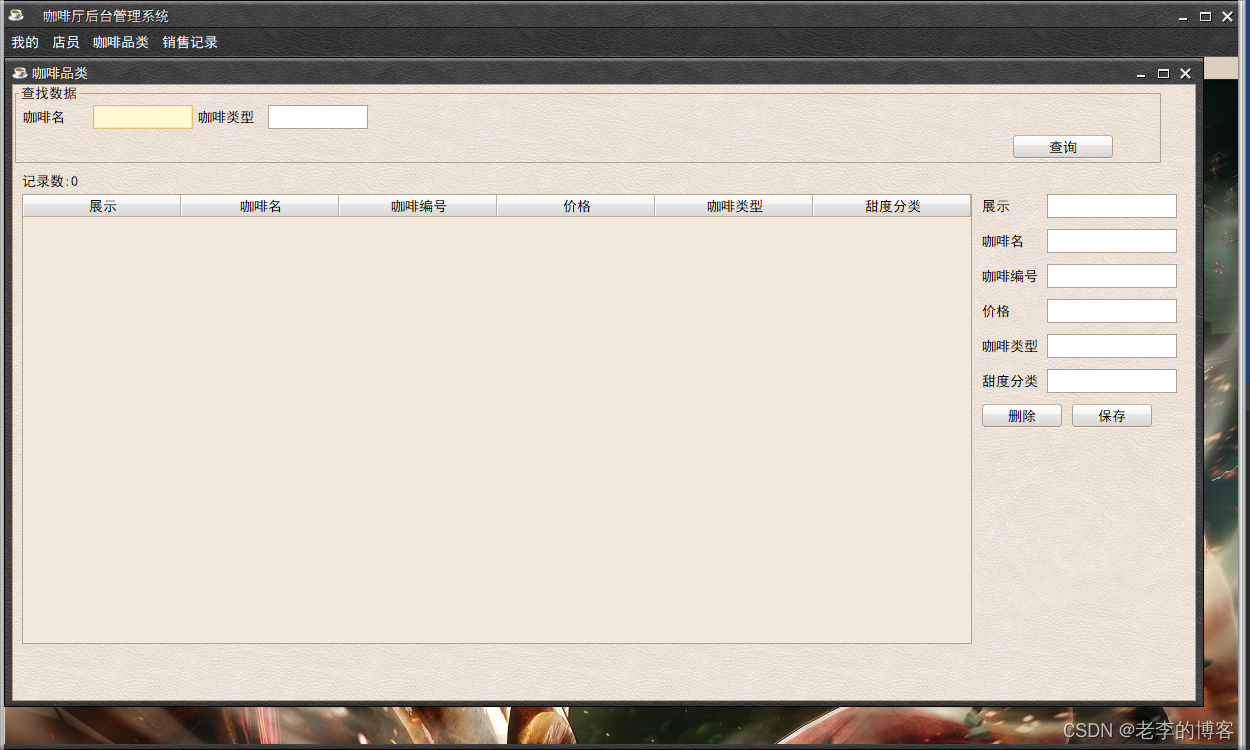1250x750 pixels.
Task: Click the 删除 button
Action: tap(1021, 415)
